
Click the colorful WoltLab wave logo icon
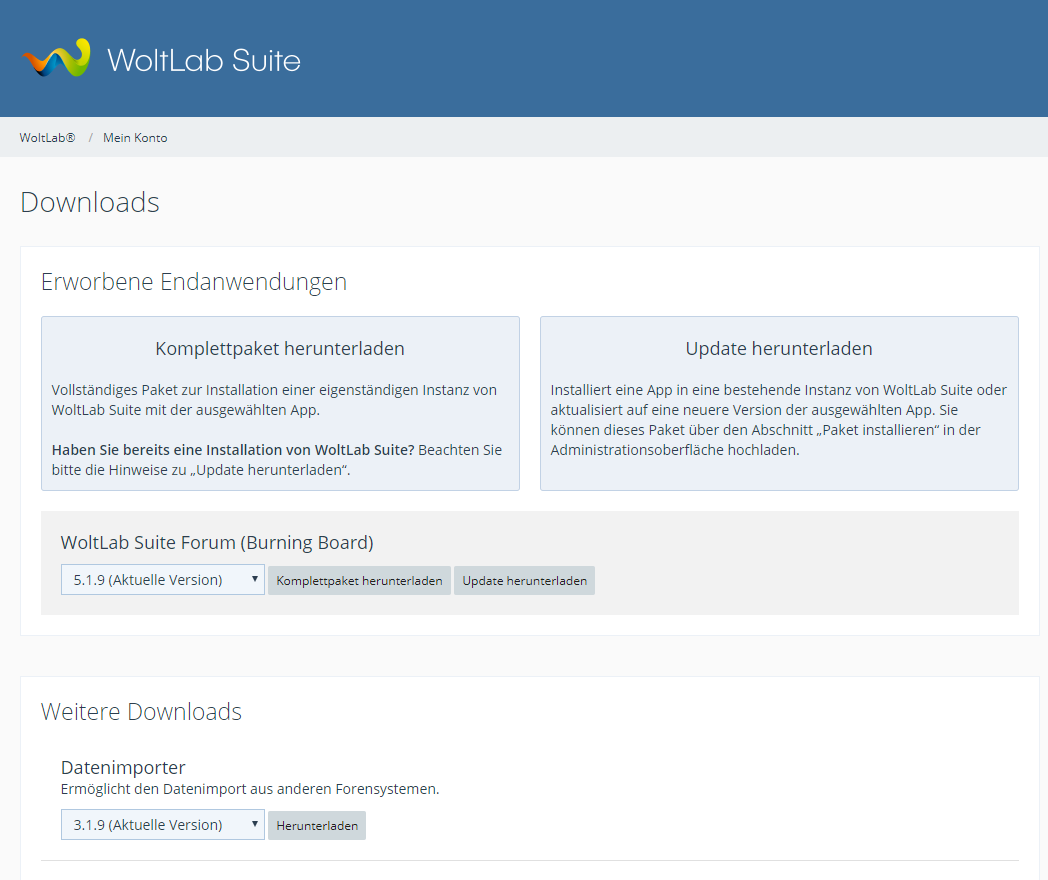point(56,59)
